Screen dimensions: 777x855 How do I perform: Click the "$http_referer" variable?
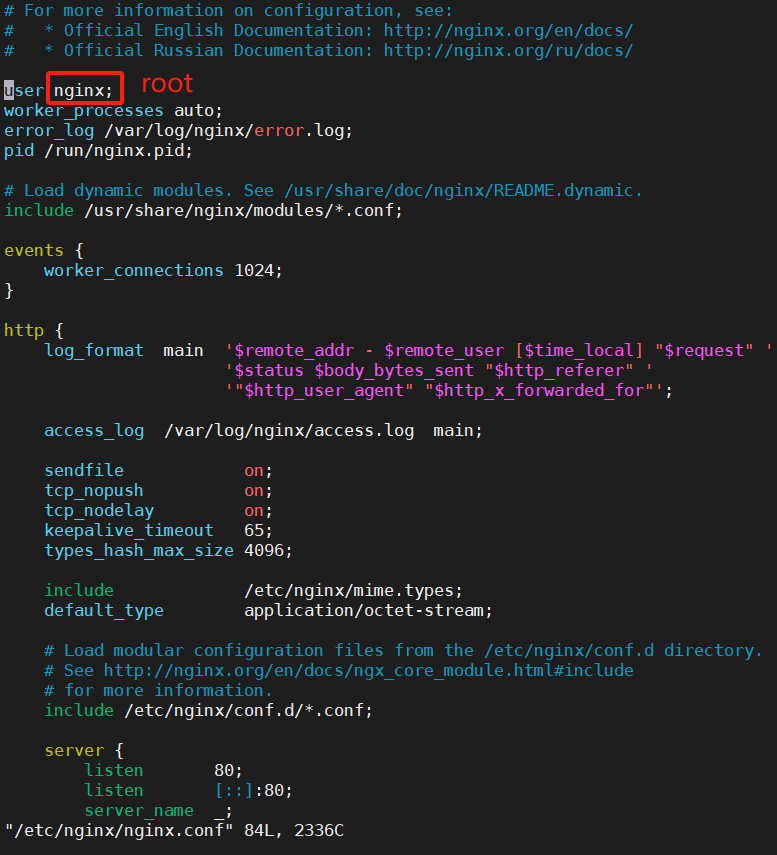559,371
